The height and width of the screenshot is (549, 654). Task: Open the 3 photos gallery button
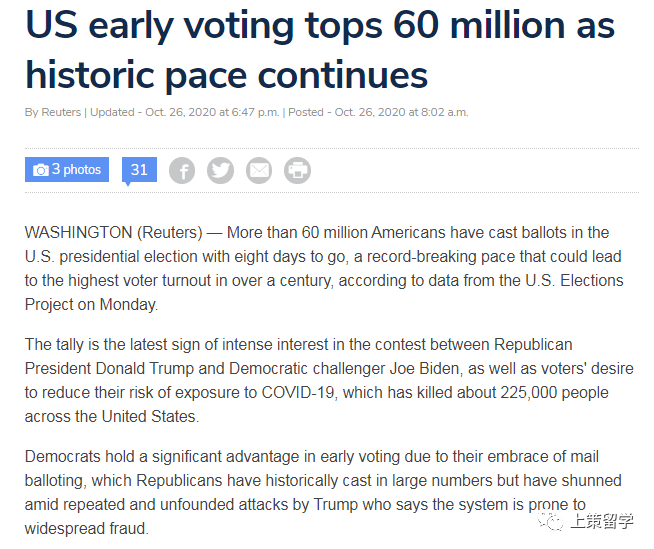pos(67,169)
